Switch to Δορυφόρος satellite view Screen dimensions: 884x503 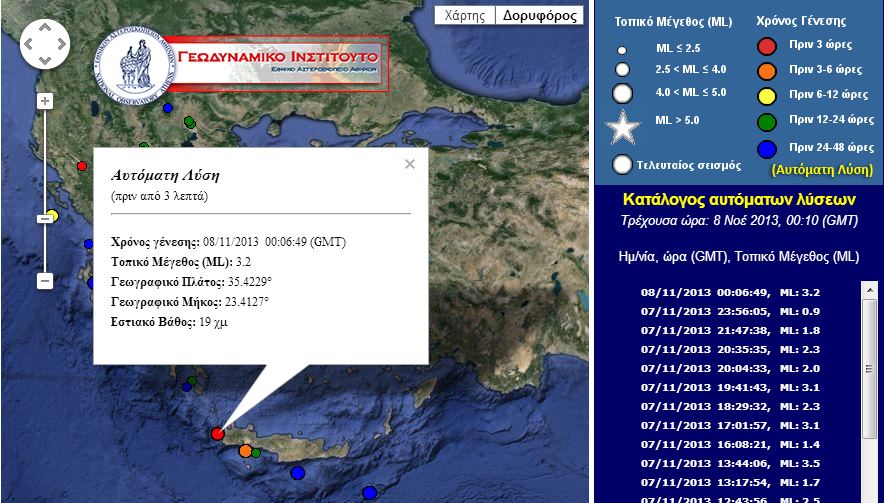[539, 16]
